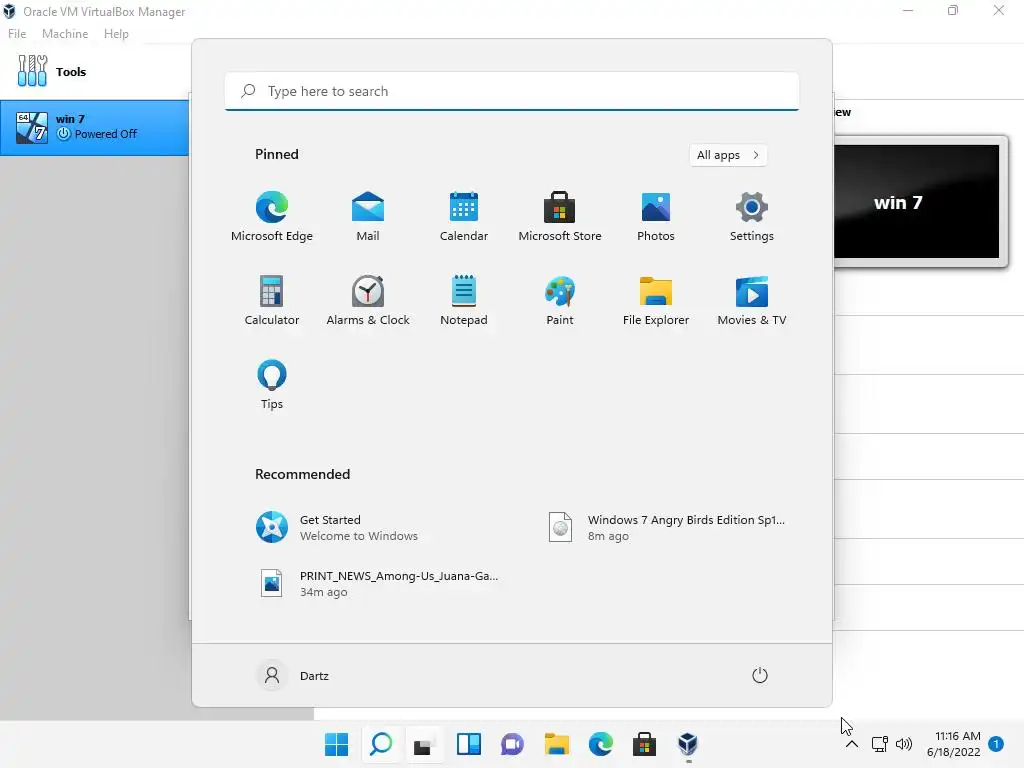
Task: Click the Tools icon in VirtualBox
Action: [x=33, y=71]
